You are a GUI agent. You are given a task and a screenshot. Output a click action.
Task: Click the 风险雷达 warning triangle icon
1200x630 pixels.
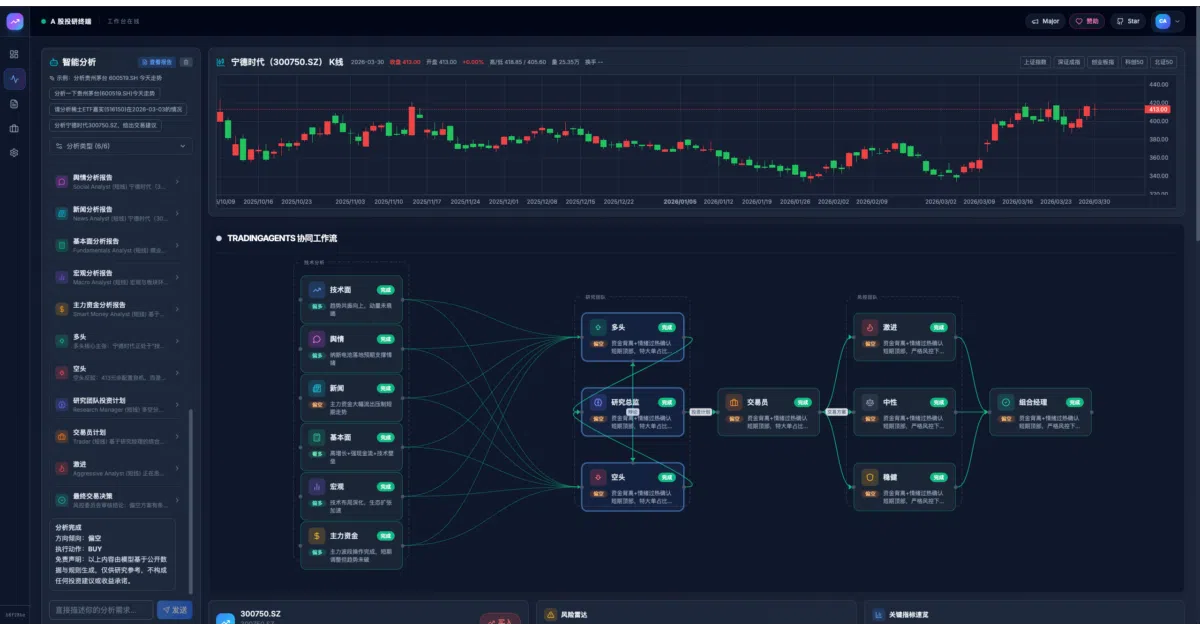click(x=550, y=615)
